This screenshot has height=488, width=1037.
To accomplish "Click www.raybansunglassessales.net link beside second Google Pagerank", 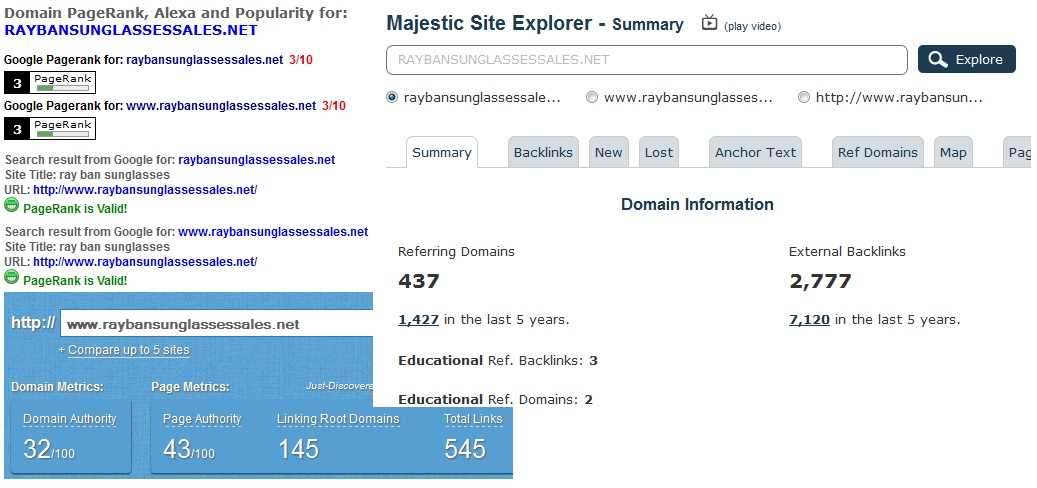I will click(221, 106).
